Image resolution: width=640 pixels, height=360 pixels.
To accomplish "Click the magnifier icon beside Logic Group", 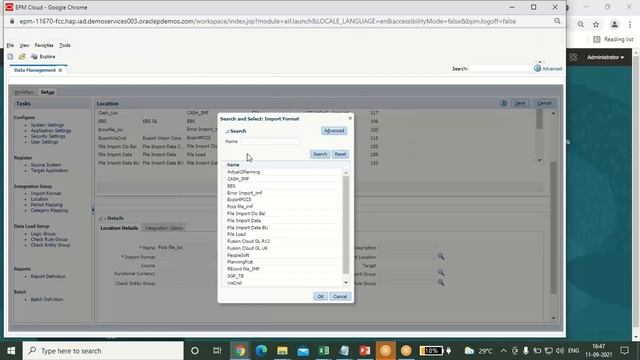I will point(441,272).
